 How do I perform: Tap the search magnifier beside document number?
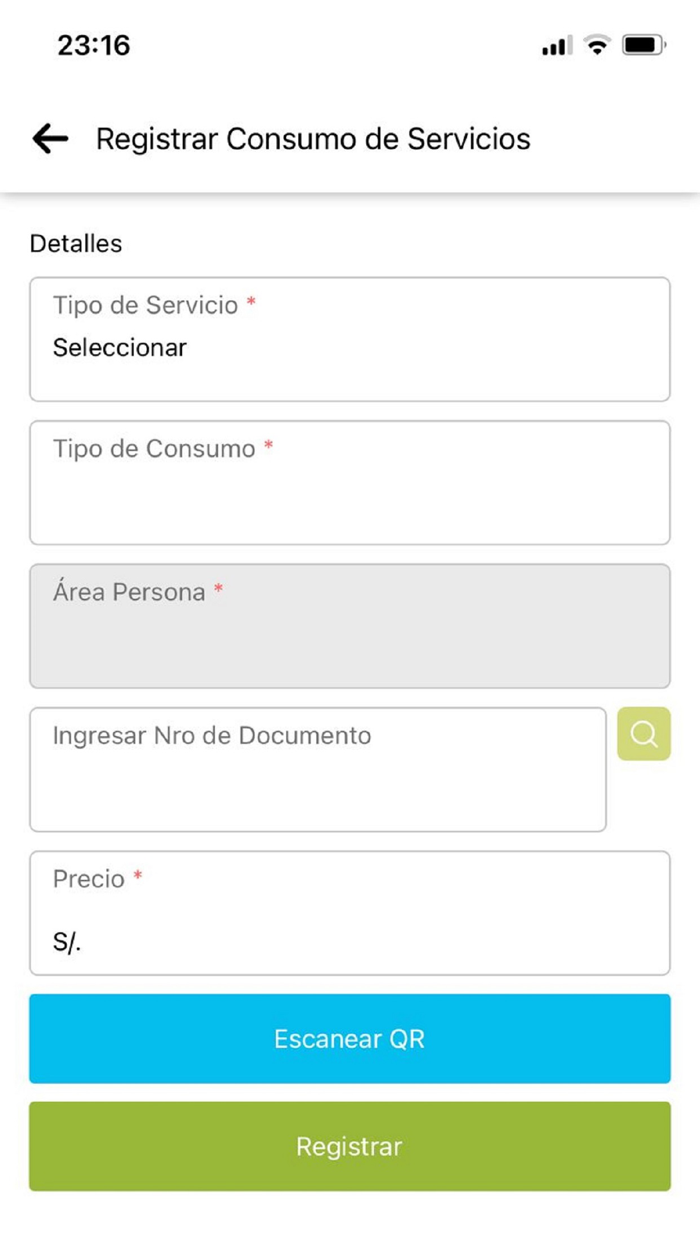(643, 735)
